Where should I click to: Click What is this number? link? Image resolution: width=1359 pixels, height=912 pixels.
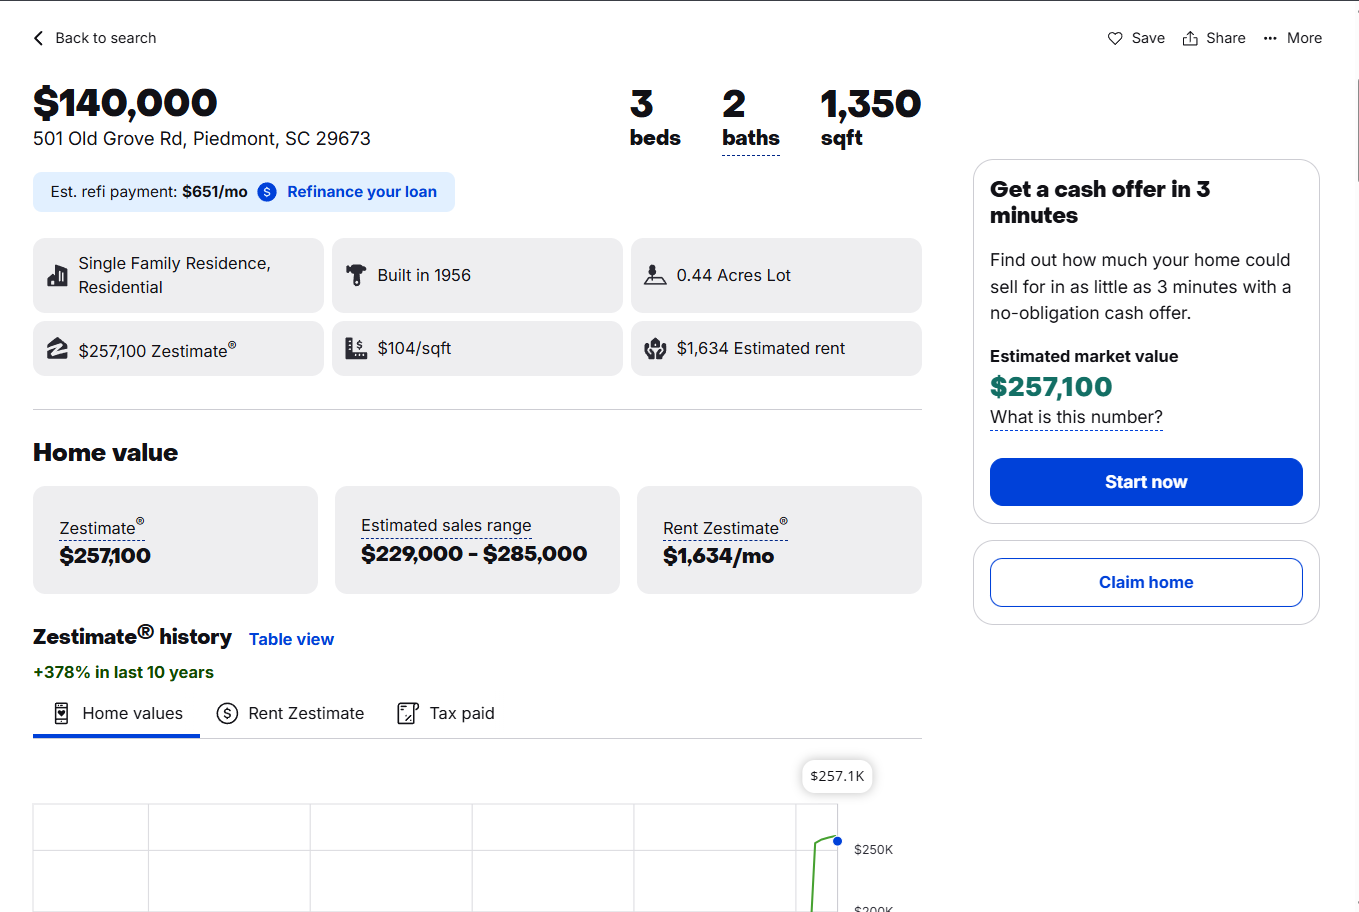click(1076, 417)
